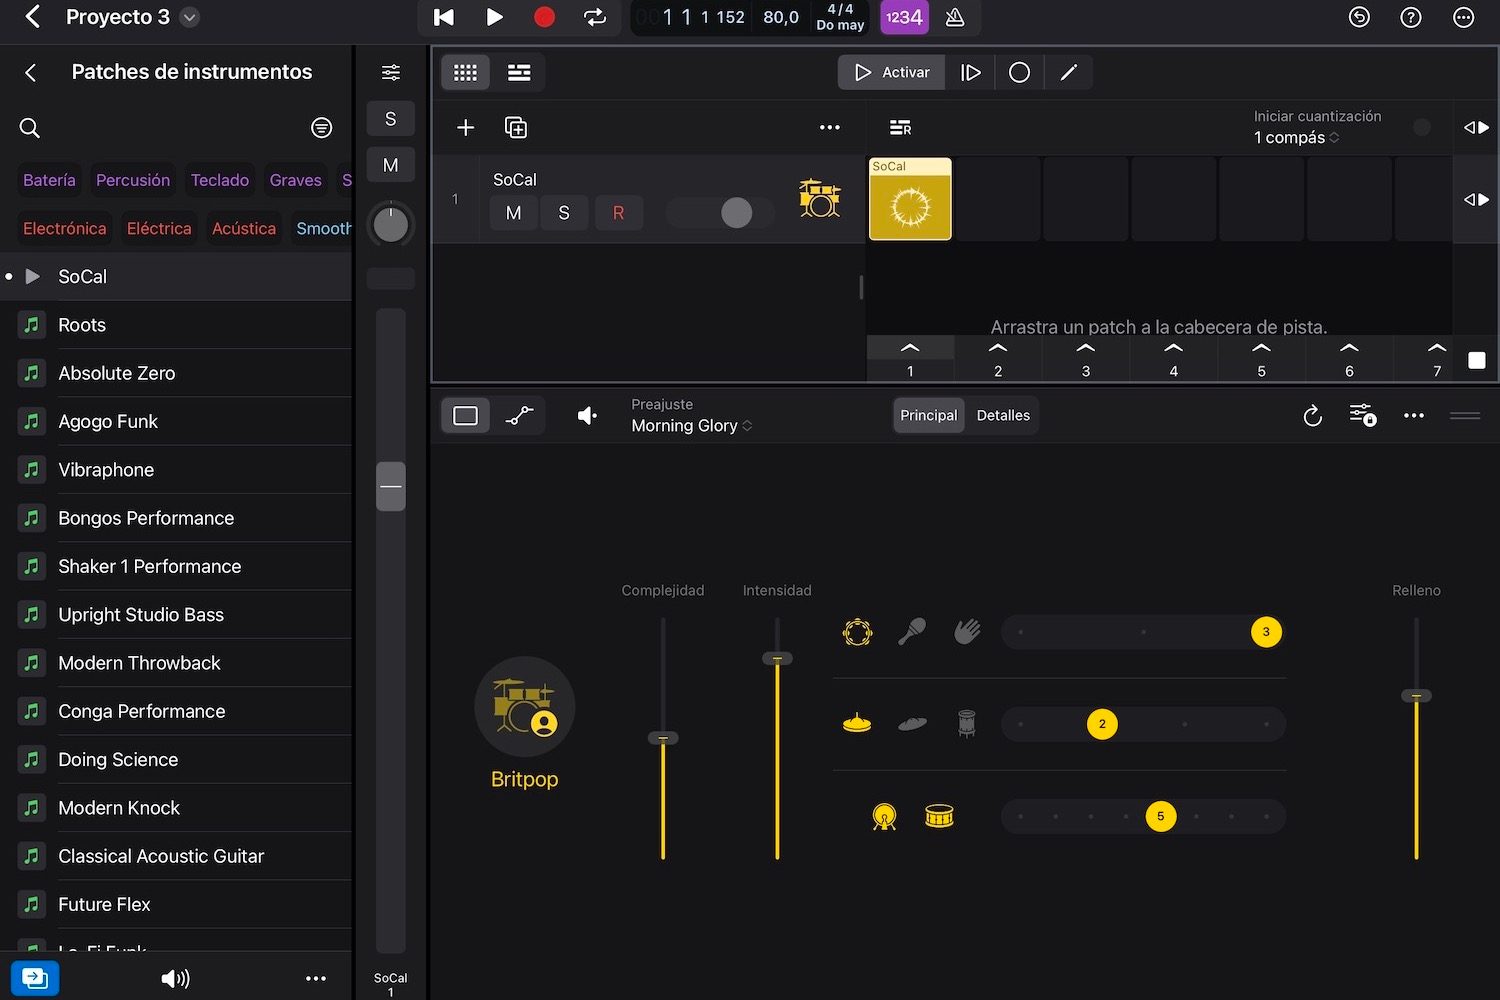Mute the SoCal track
This screenshot has height=1000, width=1500.
(513, 212)
